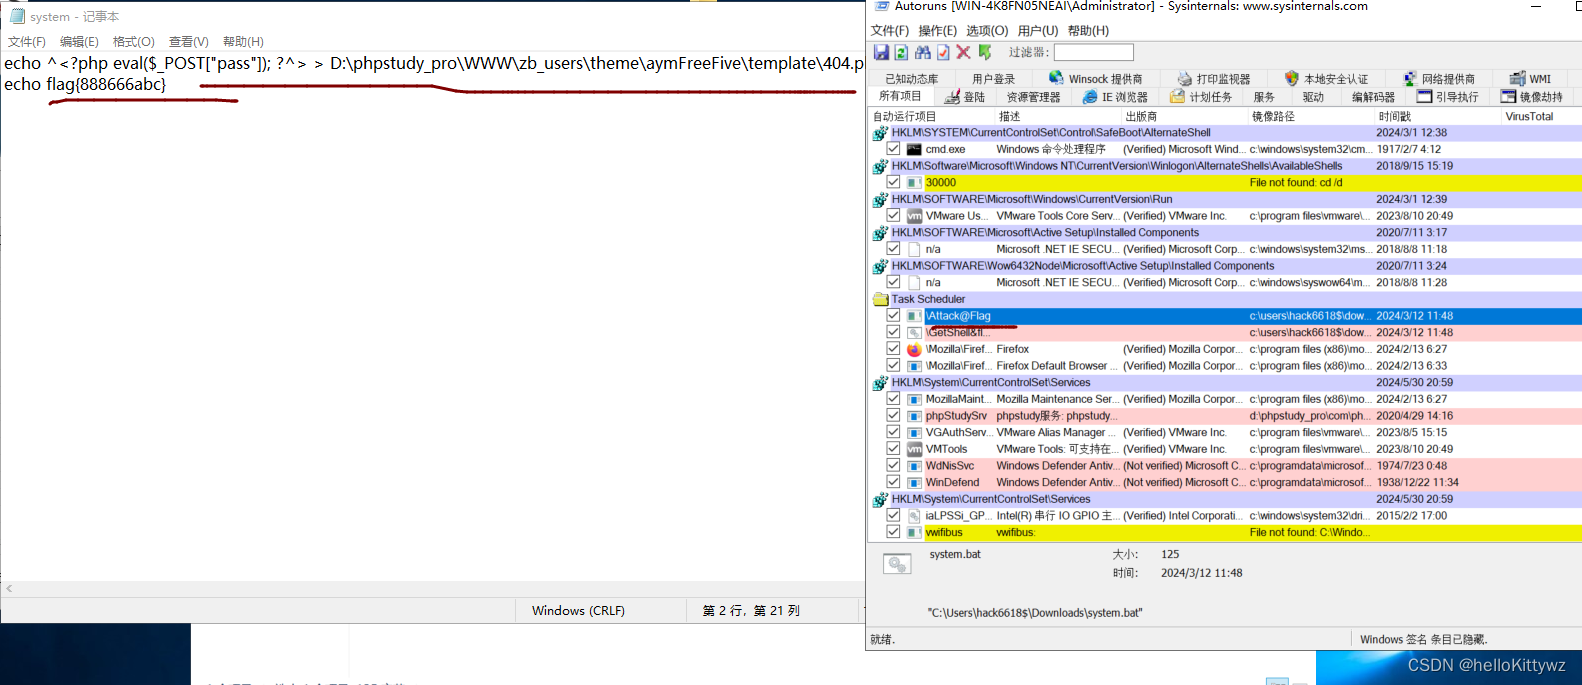Click the VMware Us... entry icon
Image resolution: width=1582 pixels, height=685 pixels.
tap(914, 216)
